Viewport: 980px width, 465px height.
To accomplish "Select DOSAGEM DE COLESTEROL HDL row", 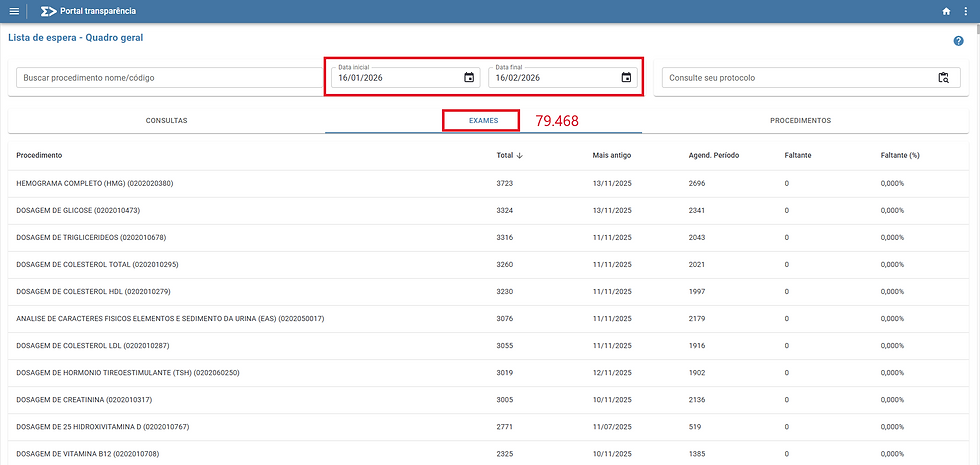I will tap(488, 292).
